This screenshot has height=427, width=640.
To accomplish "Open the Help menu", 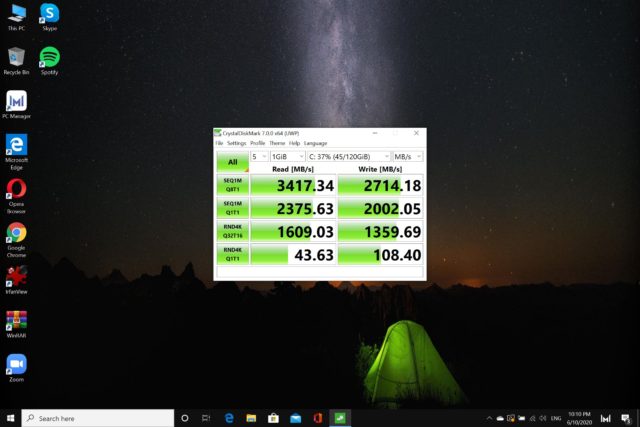I will click(x=294, y=143).
